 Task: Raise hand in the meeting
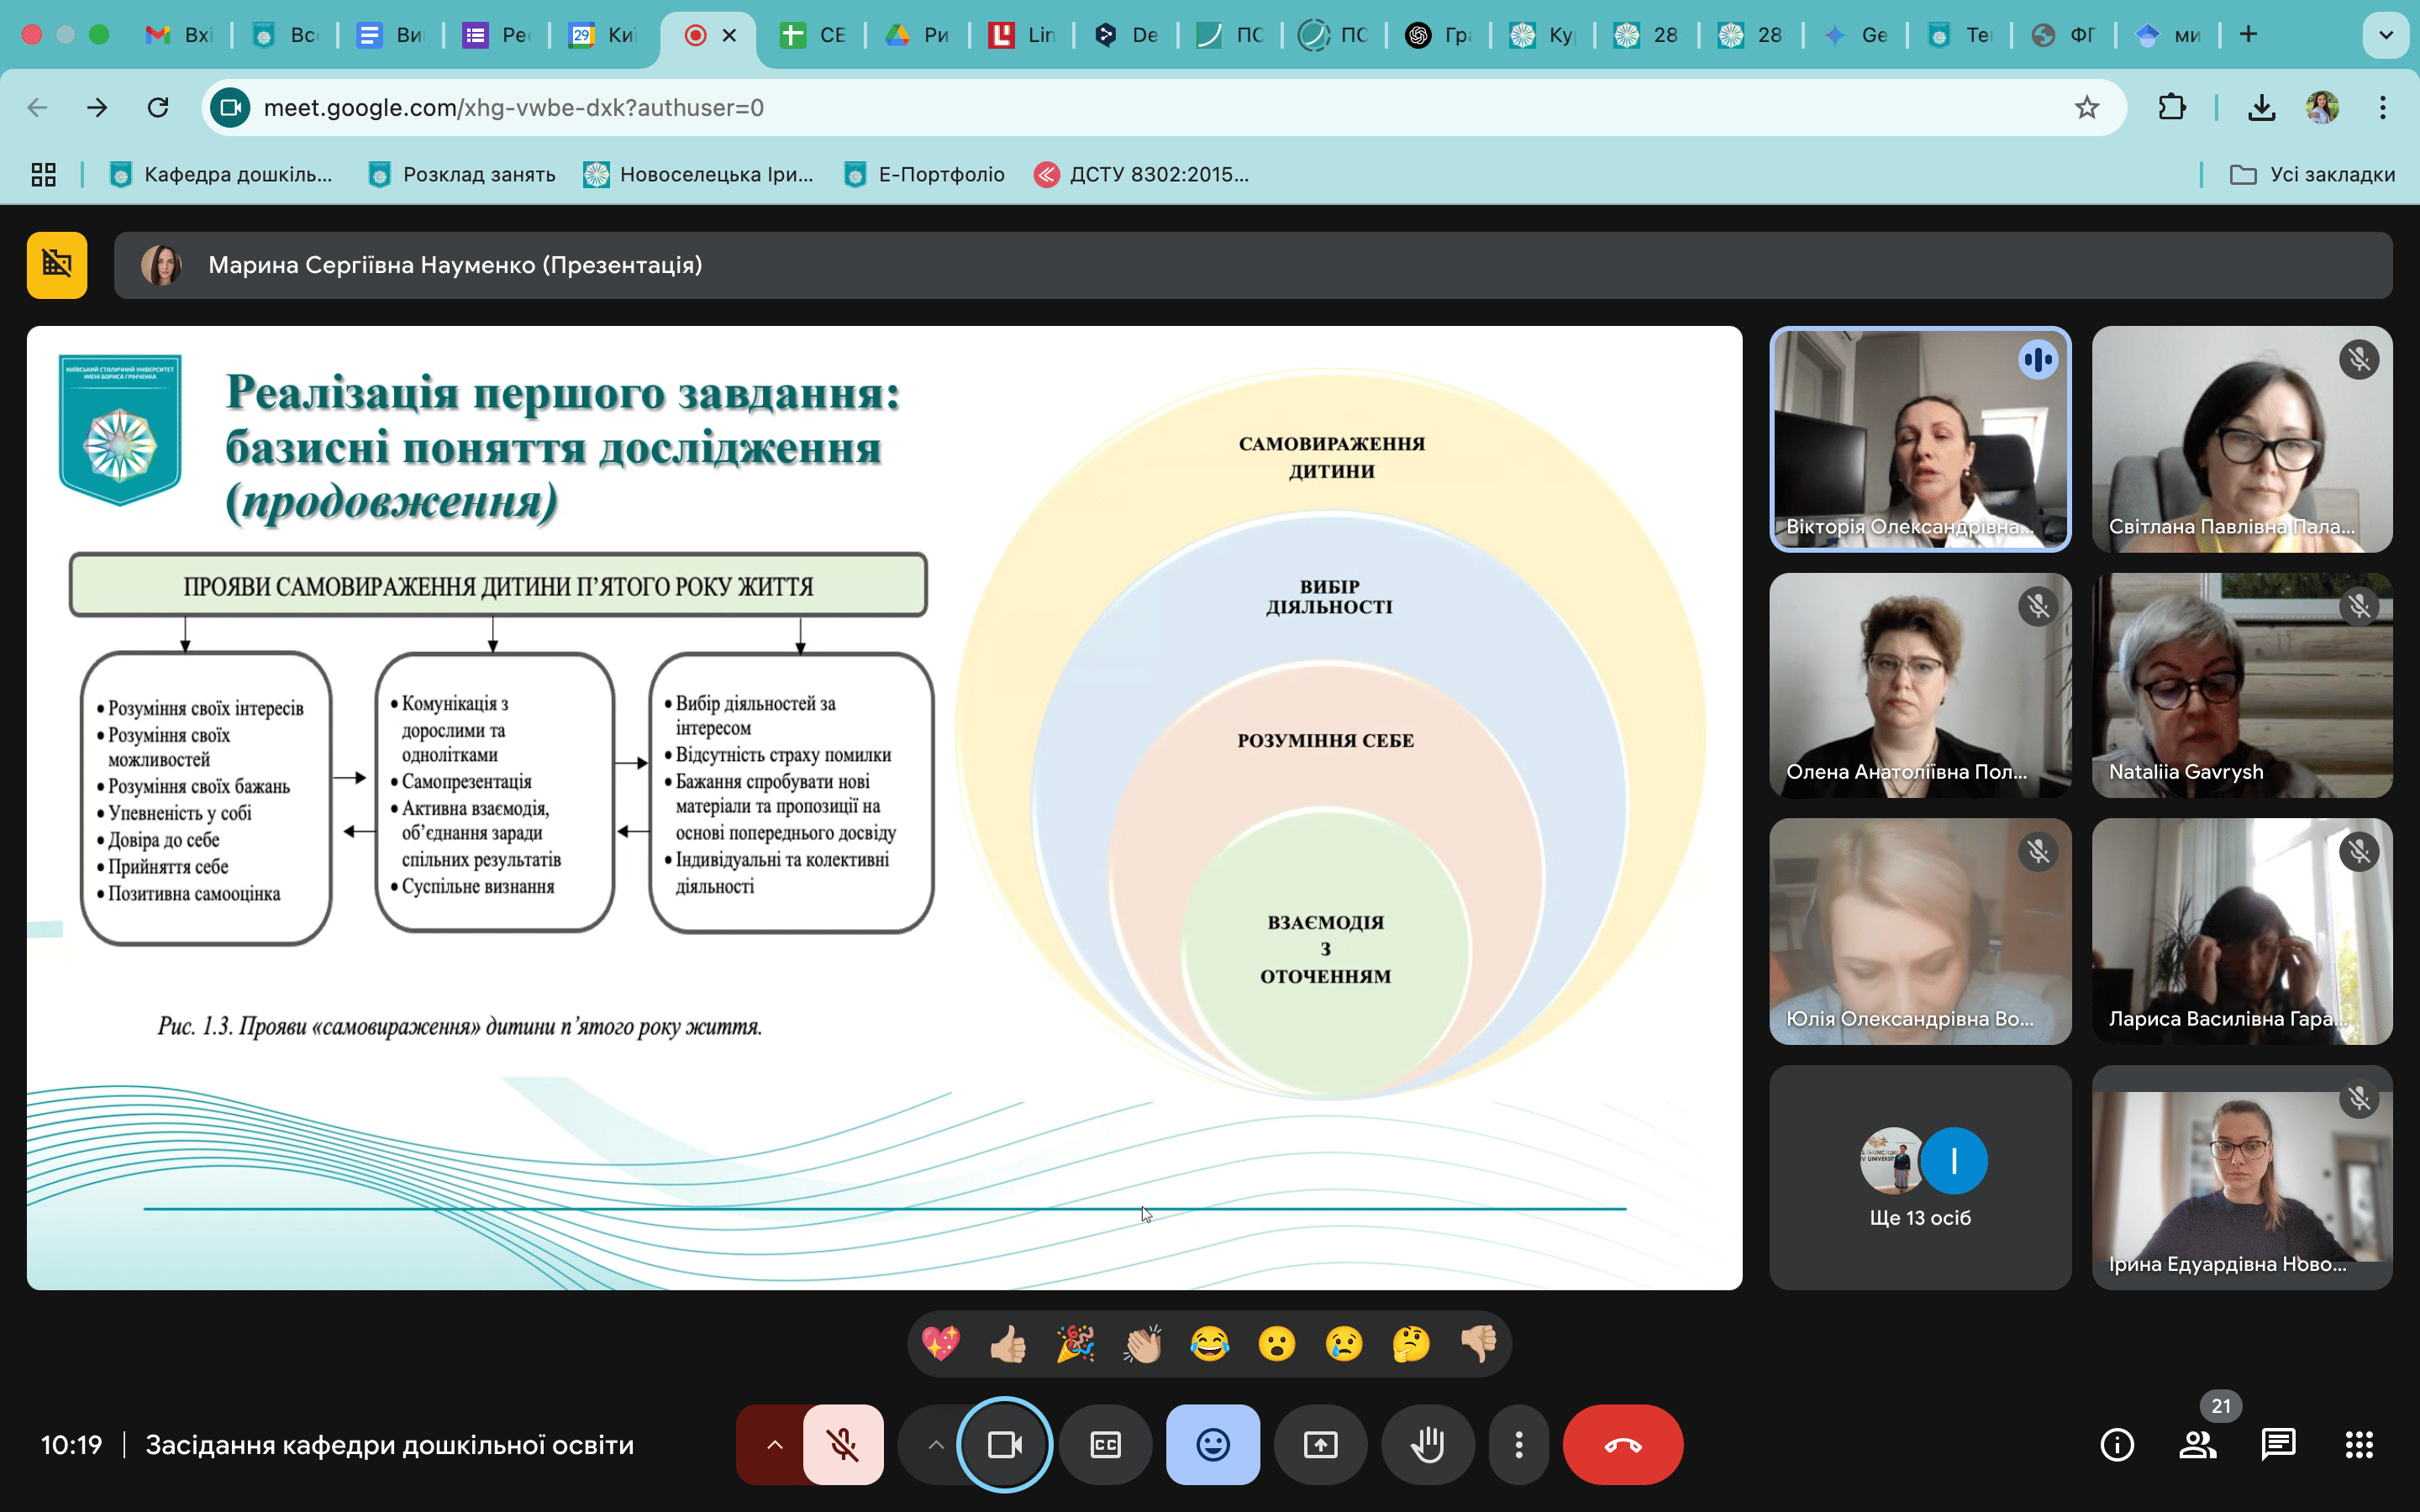click(x=1427, y=1444)
